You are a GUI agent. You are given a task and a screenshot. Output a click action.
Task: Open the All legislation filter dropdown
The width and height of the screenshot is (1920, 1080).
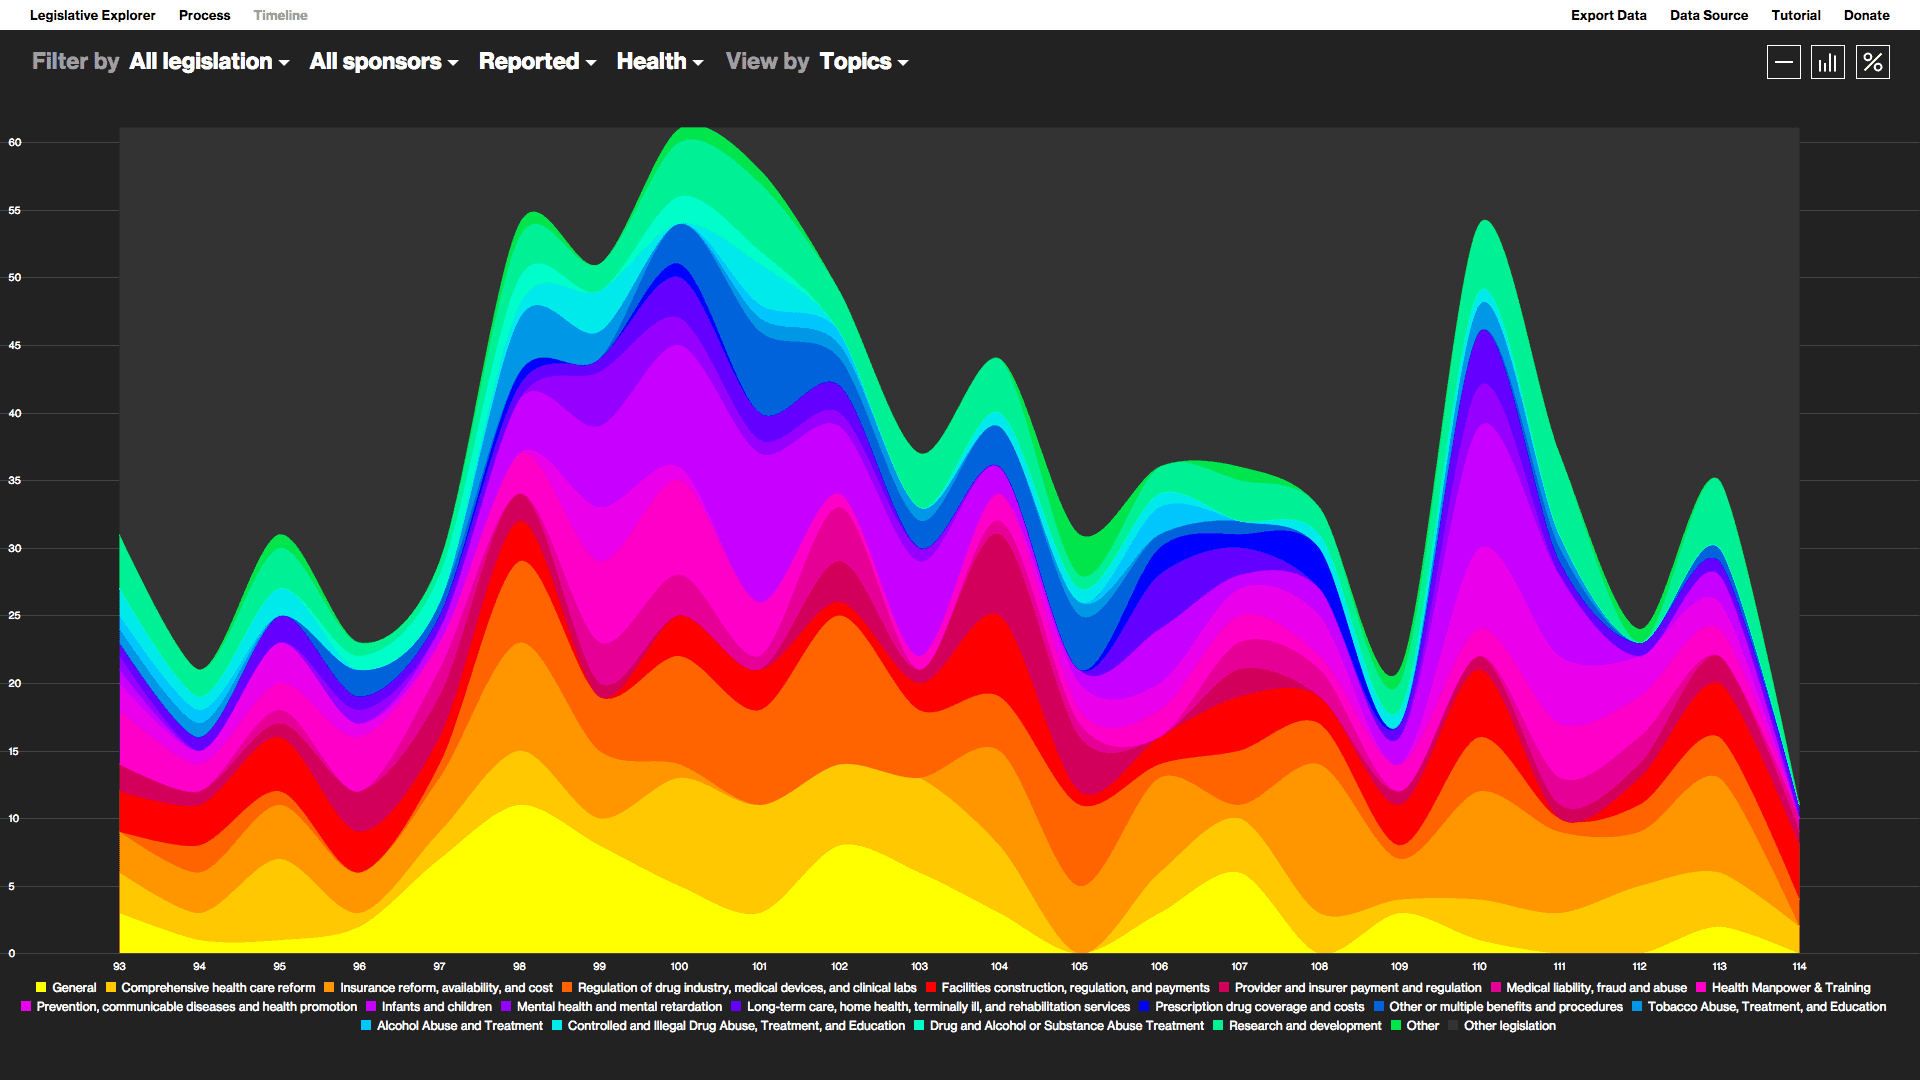pos(209,62)
